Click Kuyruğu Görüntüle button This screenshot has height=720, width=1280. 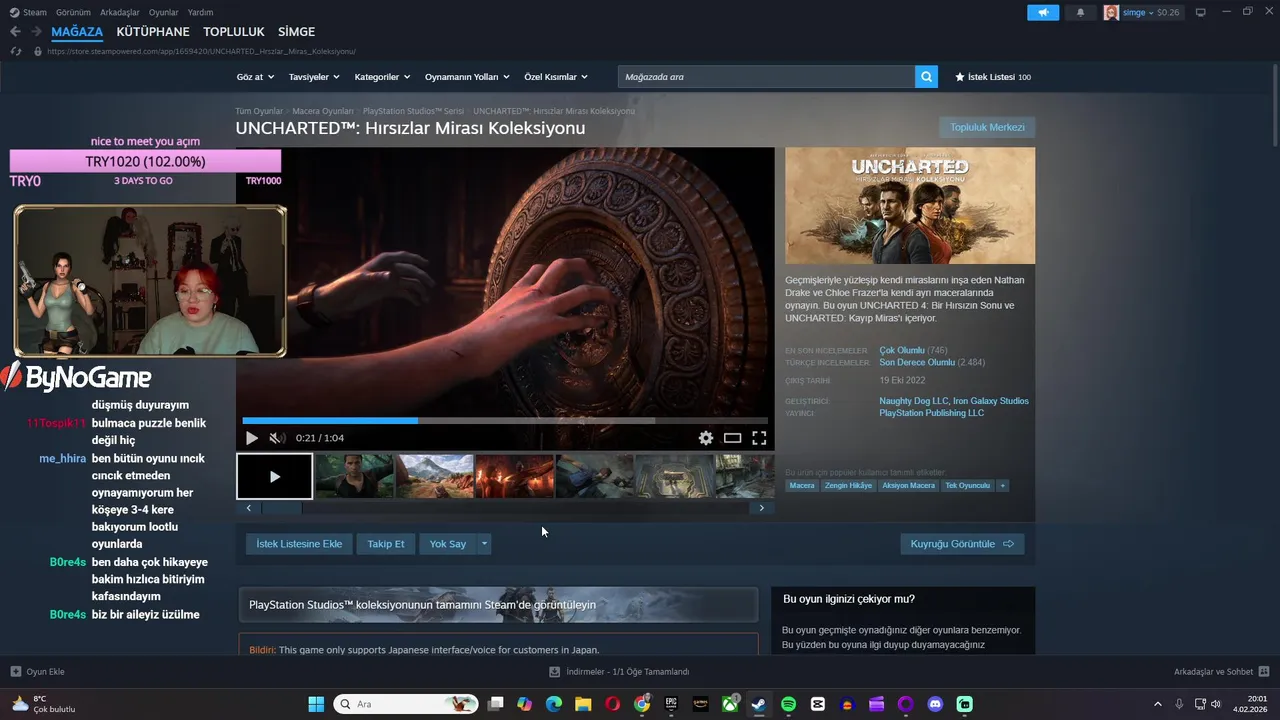tap(962, 544)
